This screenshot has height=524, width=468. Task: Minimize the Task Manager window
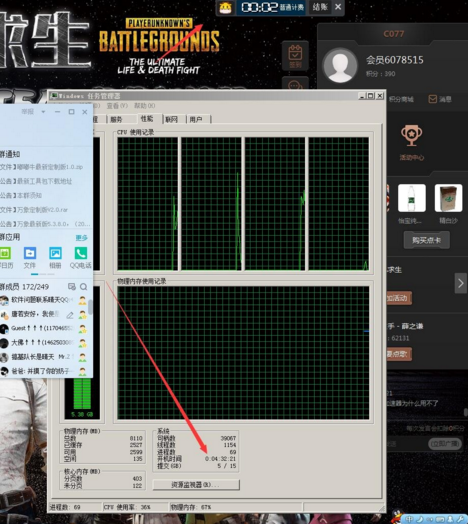(x=362, y=96)
